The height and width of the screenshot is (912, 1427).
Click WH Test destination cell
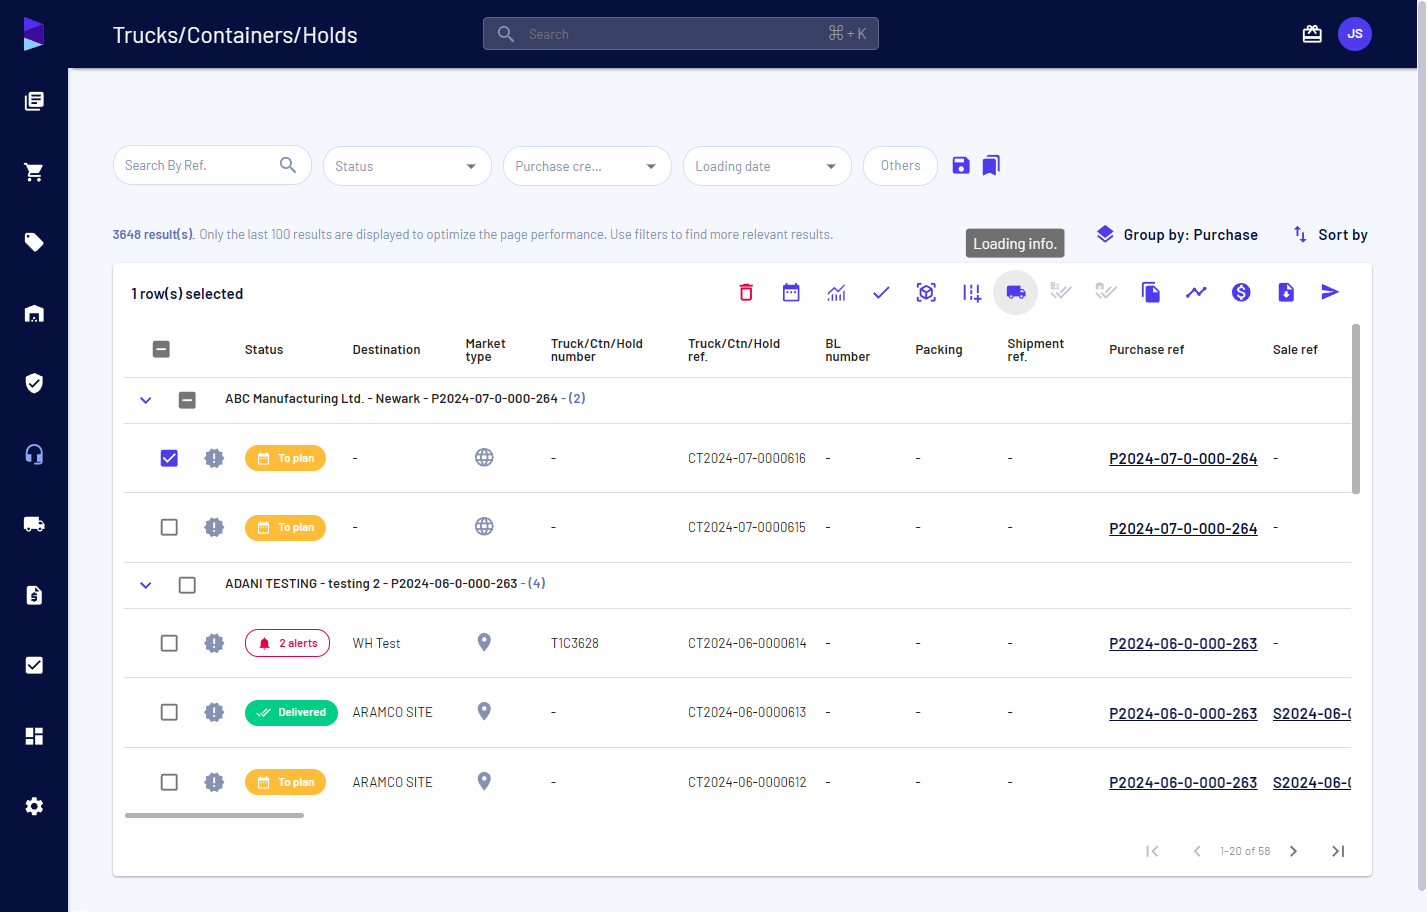(x=376, y=643)
